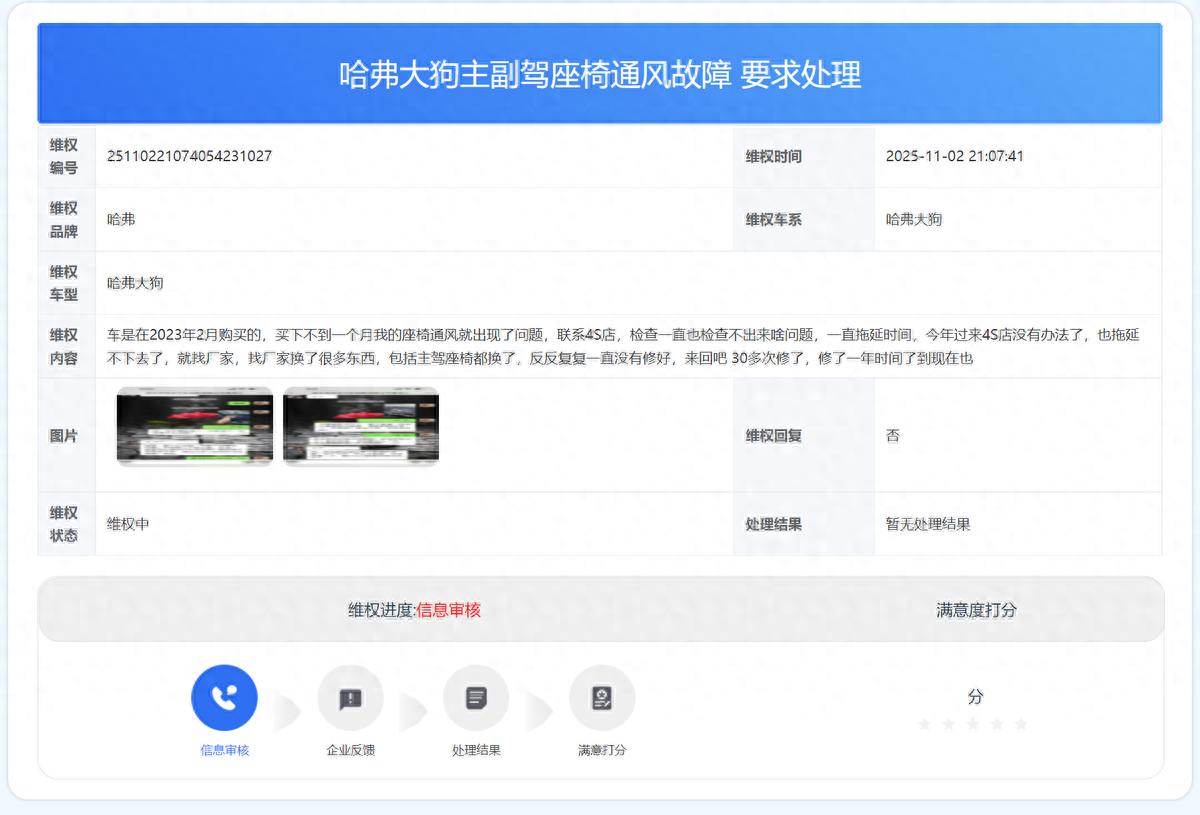This screenshot has width=1200, height=815.
Task: Click the 维权时间 label cell
Action: (804, 157)
